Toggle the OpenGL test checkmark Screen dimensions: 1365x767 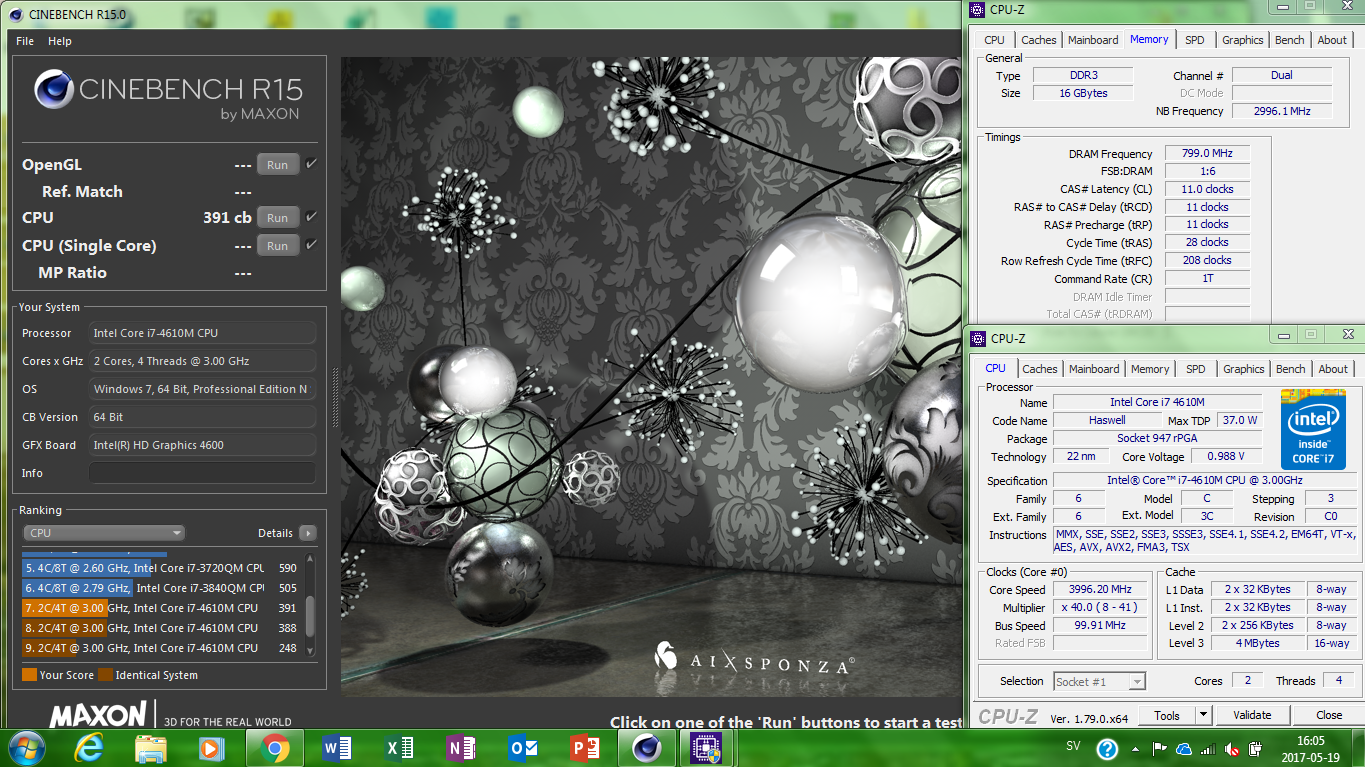tap(312, 164)
